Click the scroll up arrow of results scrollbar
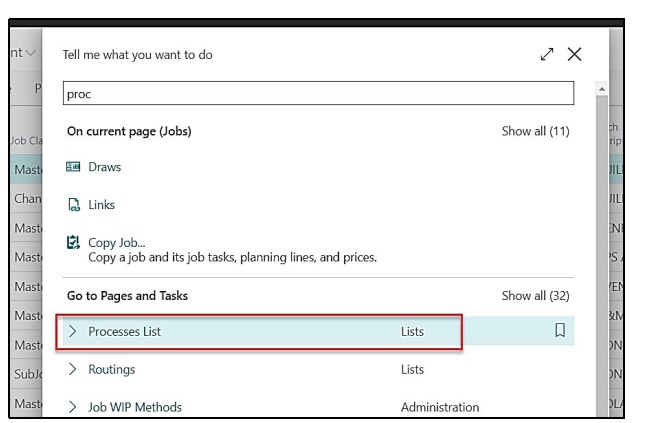 [x=601, y=89]
